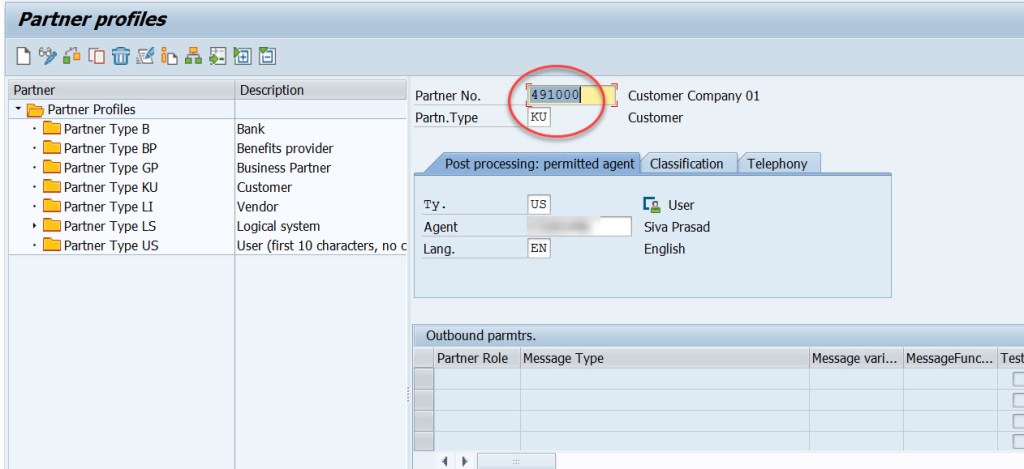Switch to the Classification tab
Screen dimensions: 1024x469
686,164
